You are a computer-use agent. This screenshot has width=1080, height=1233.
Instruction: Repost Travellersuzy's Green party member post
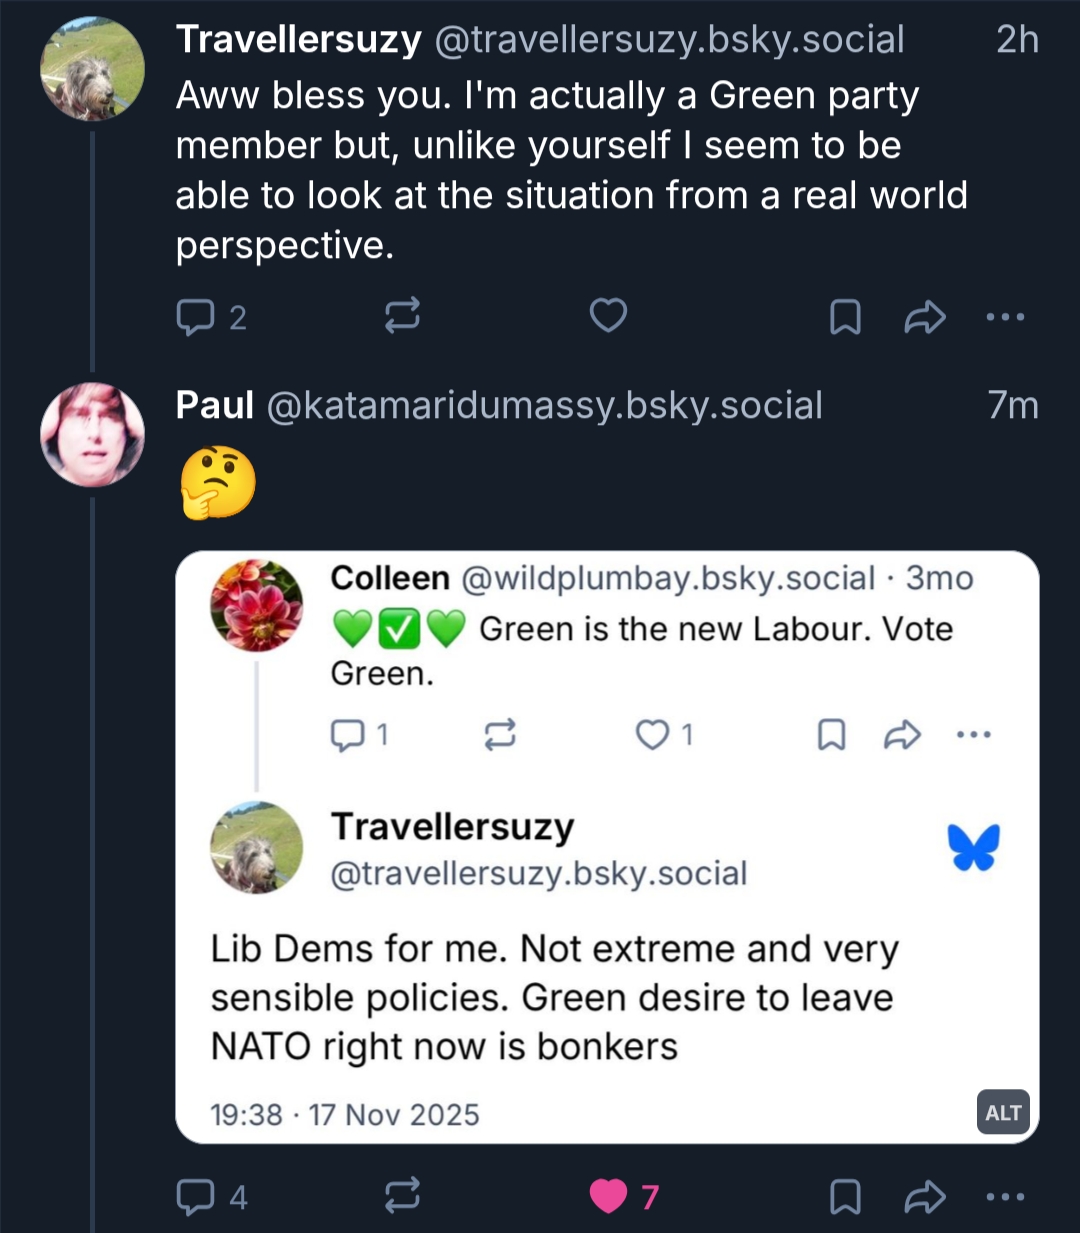(x=402, y=317)
